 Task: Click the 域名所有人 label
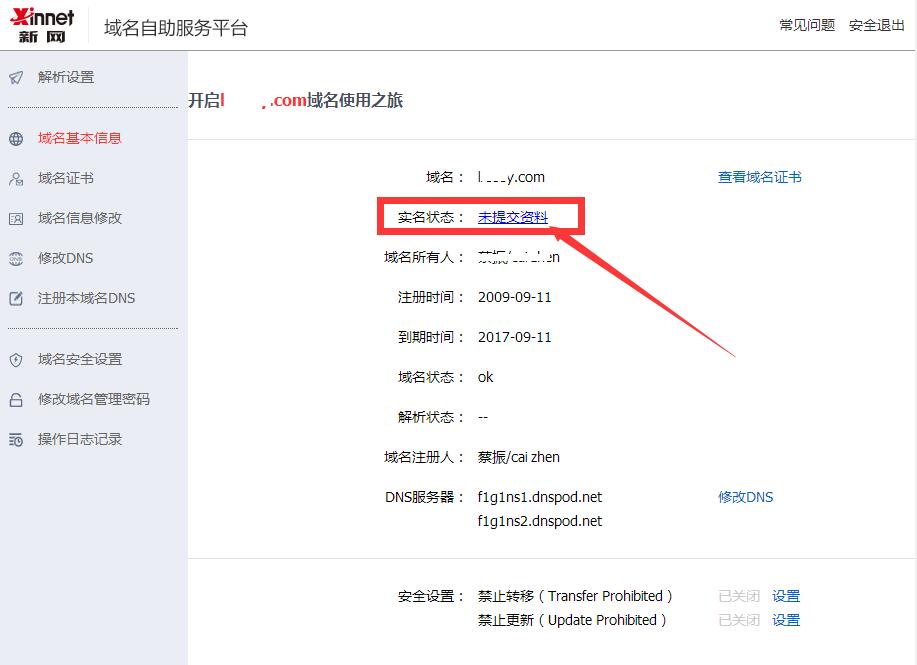pos(424,257)
